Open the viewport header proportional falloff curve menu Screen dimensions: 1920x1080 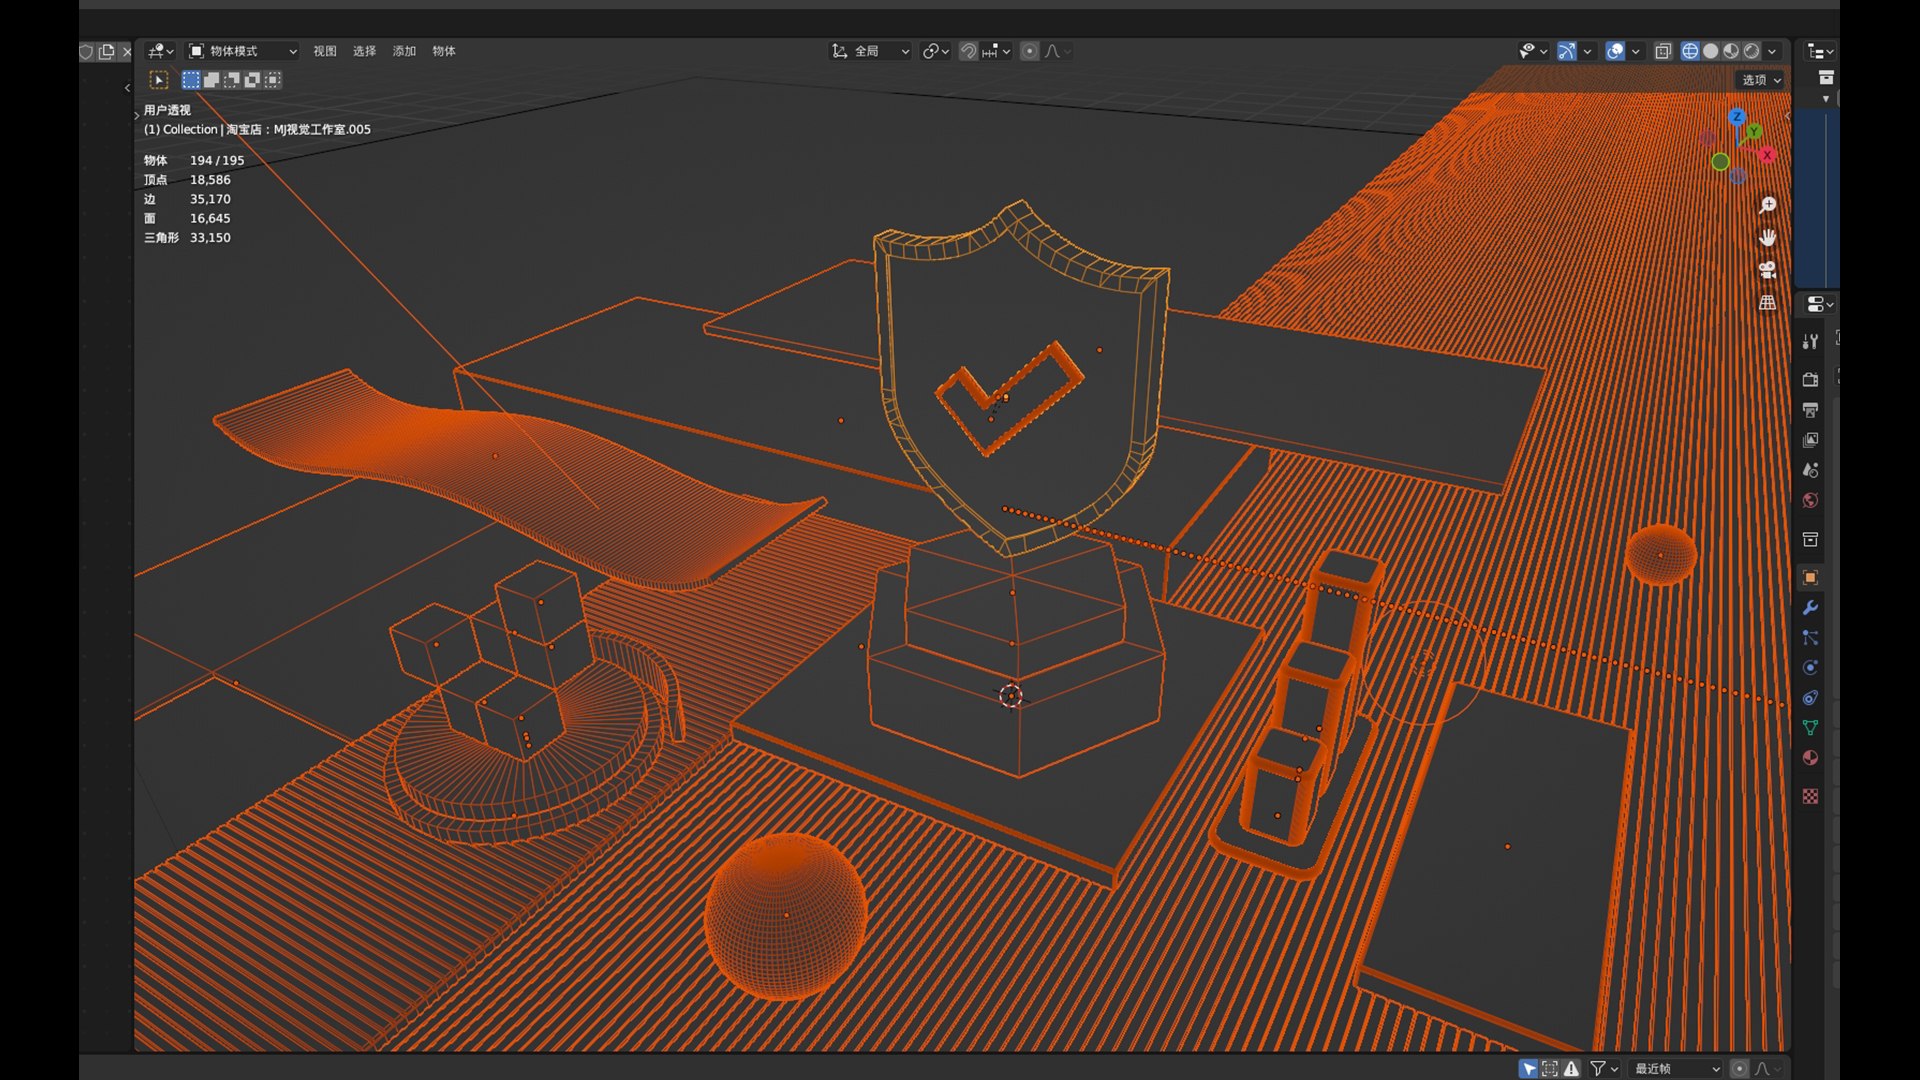pos(1057,51)
